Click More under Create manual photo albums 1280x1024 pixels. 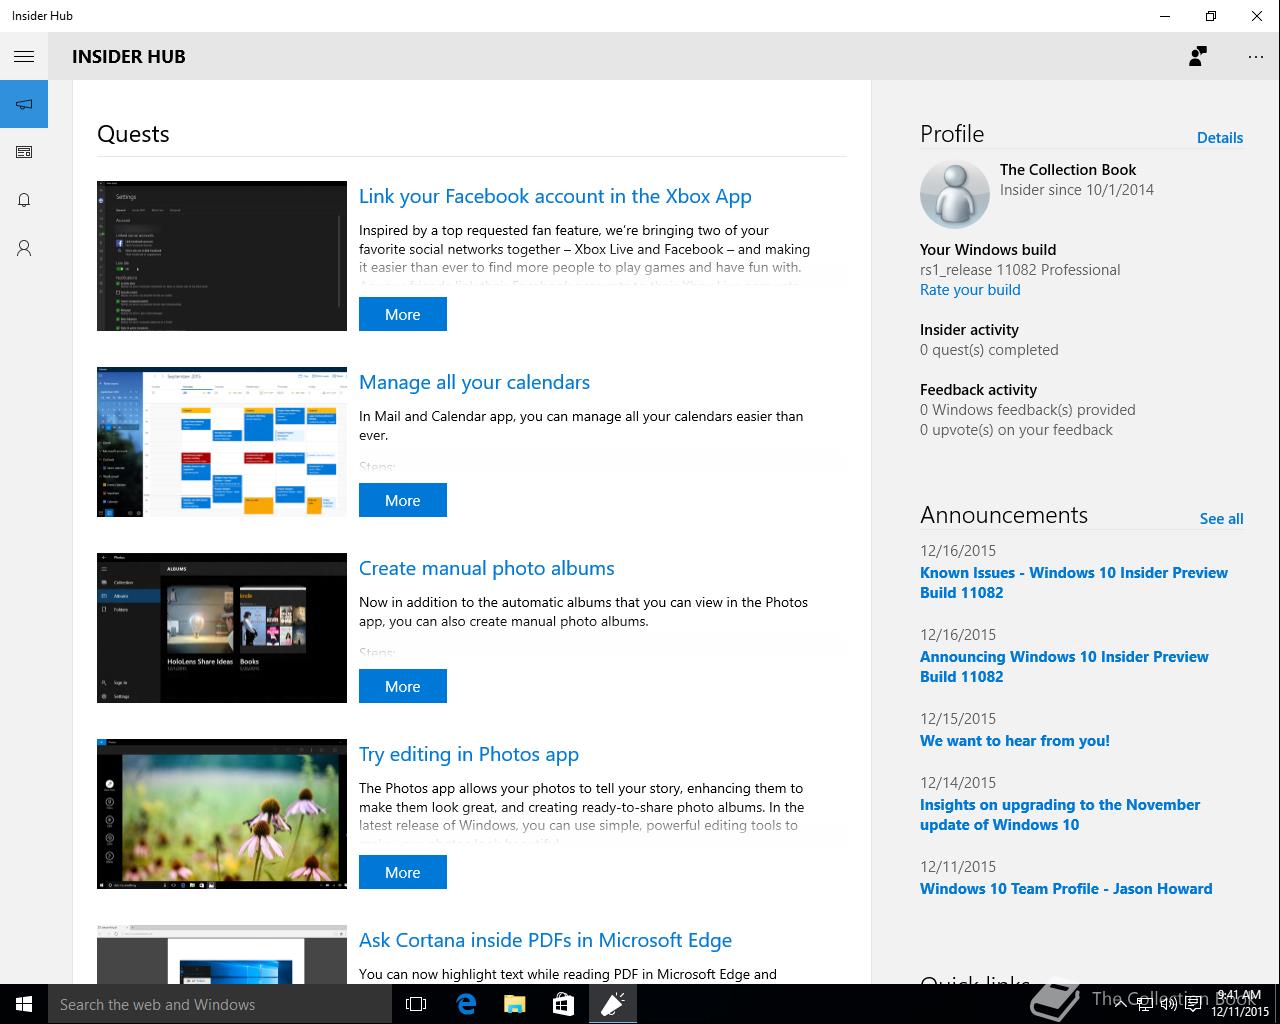403,686
